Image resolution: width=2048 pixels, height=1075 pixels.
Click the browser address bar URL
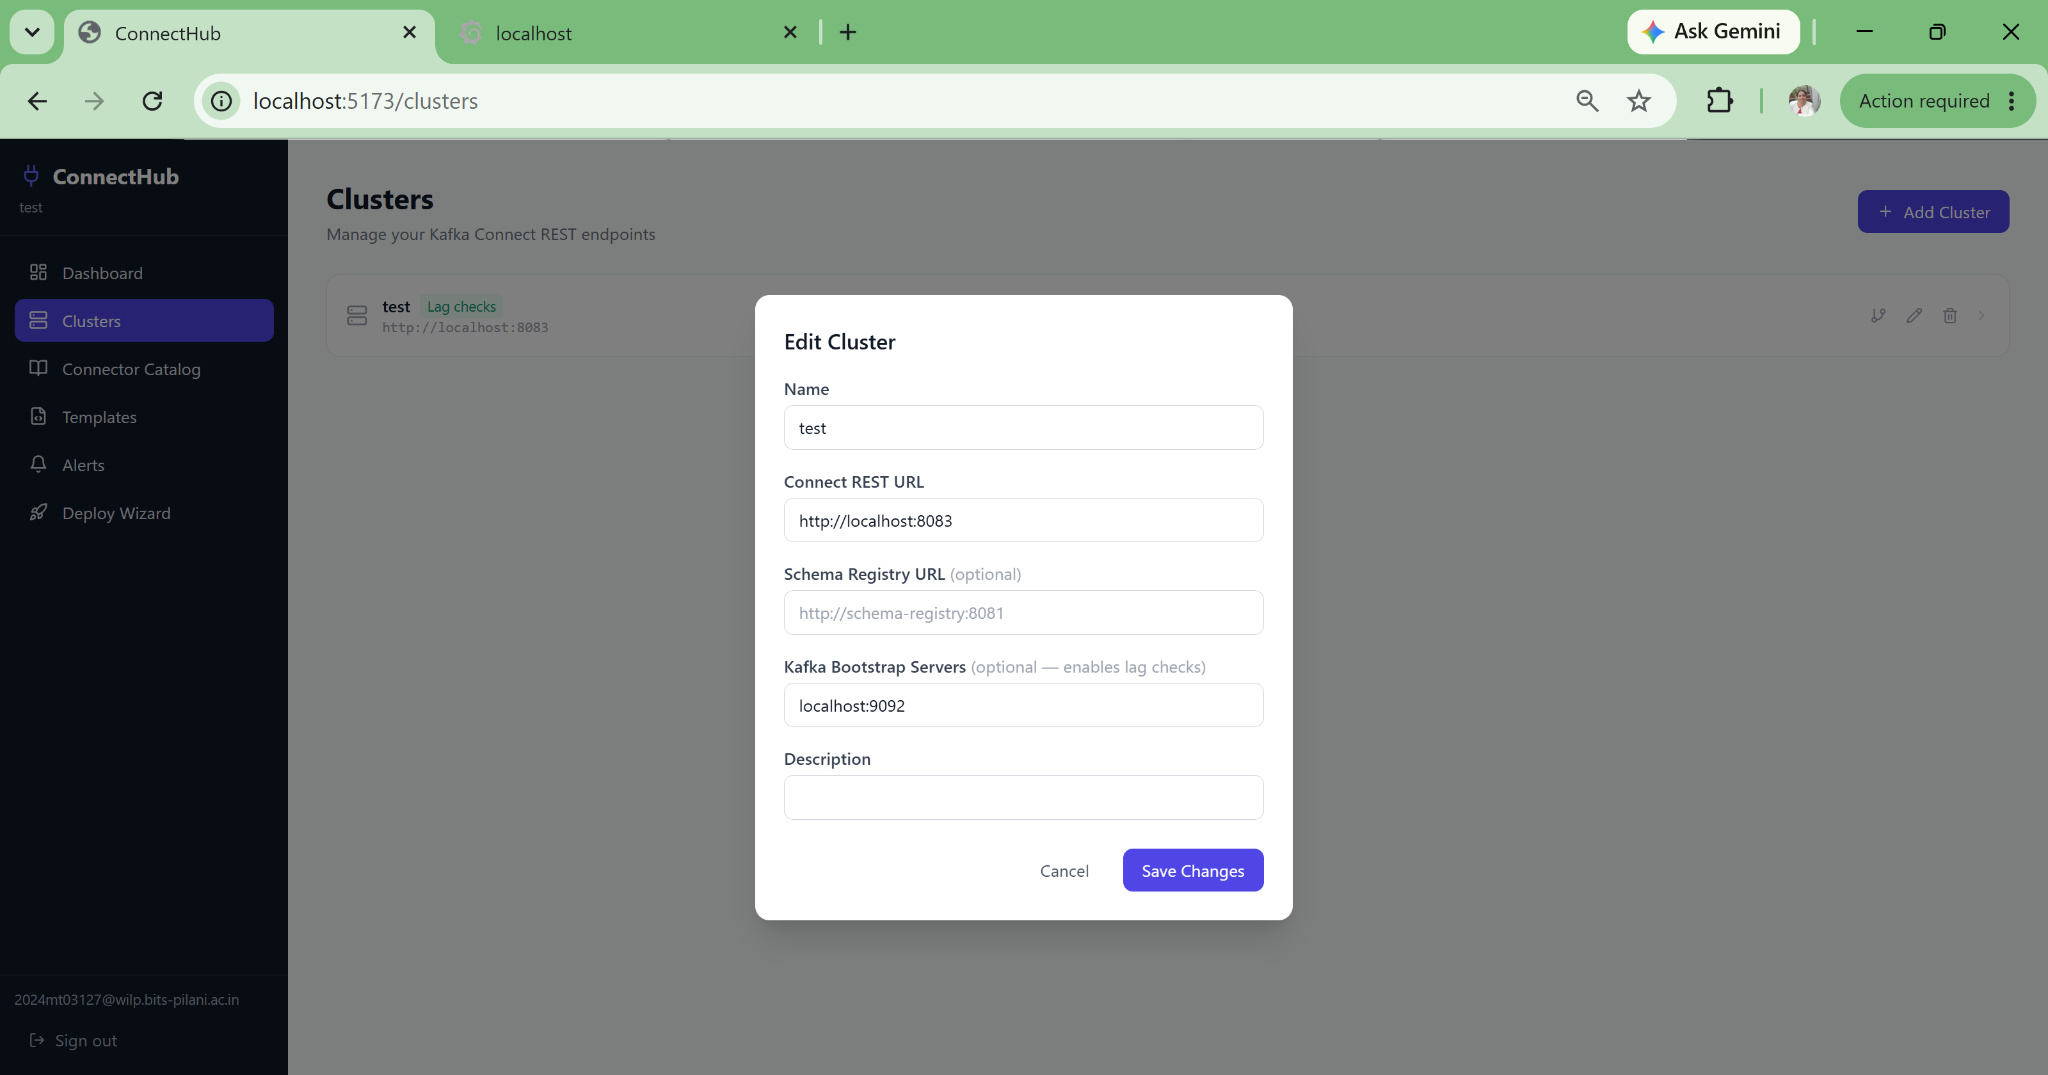click(365, 101)
